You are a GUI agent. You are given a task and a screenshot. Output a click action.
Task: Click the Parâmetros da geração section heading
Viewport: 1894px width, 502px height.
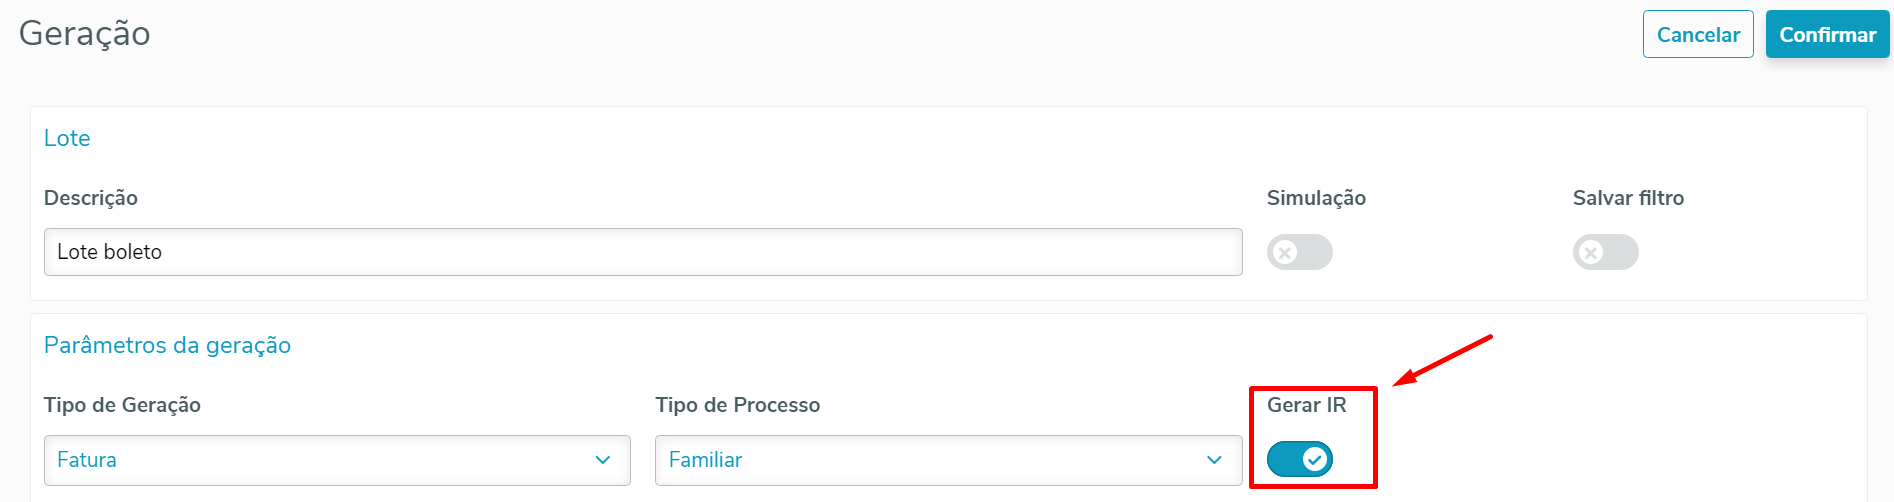click(x=167, y=345)
